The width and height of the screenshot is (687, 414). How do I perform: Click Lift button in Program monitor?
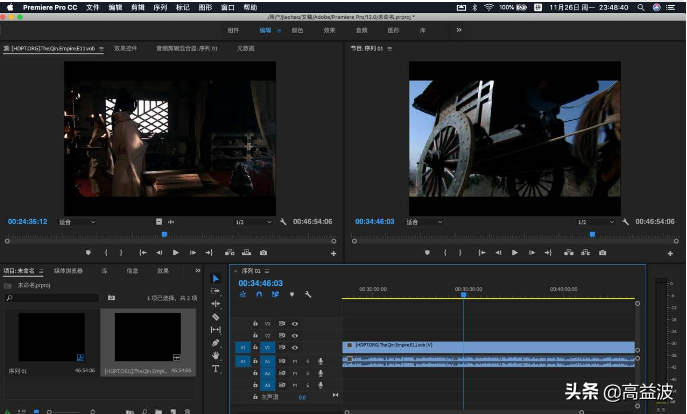pyautogui.click(x=569, y=253)
